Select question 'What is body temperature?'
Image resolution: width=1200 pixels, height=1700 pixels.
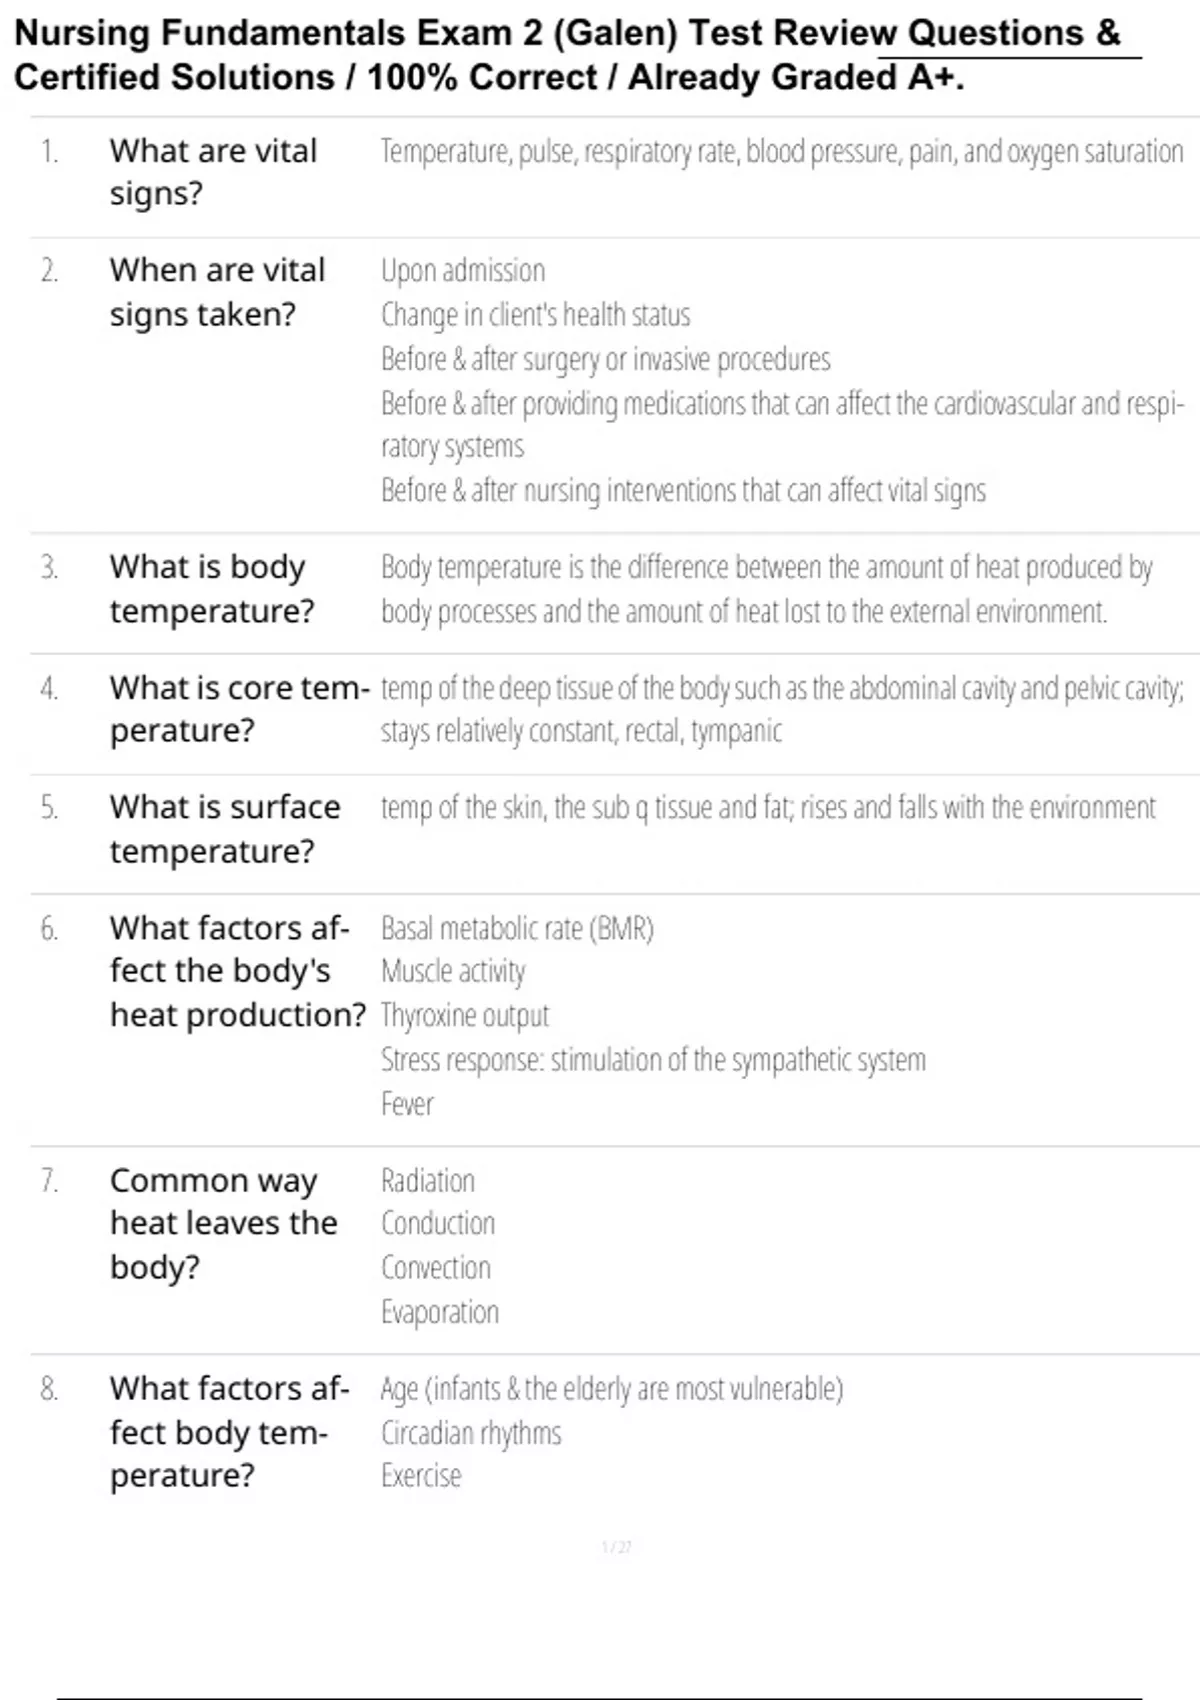pos(212,589)
